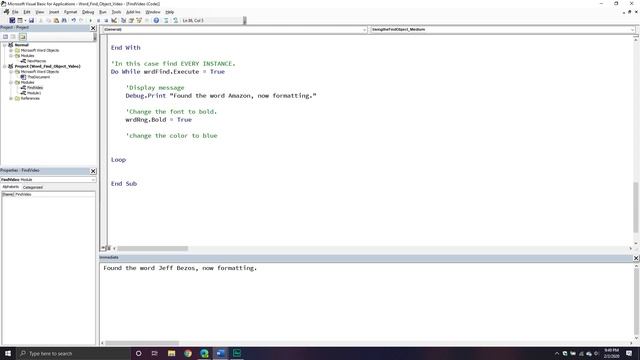640x360 pixels.
Task: Open the Object Browser toolbar icon
Action: (x=139, y=20)
